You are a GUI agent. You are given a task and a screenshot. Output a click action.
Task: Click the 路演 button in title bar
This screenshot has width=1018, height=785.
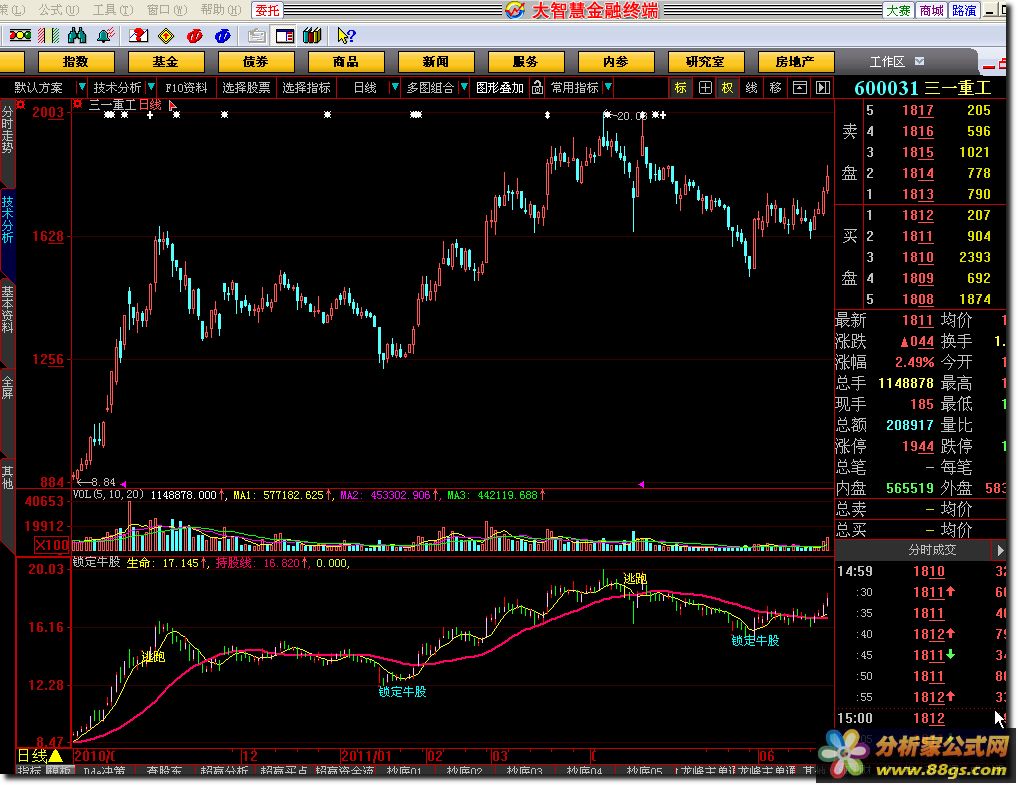click(964, 10)
